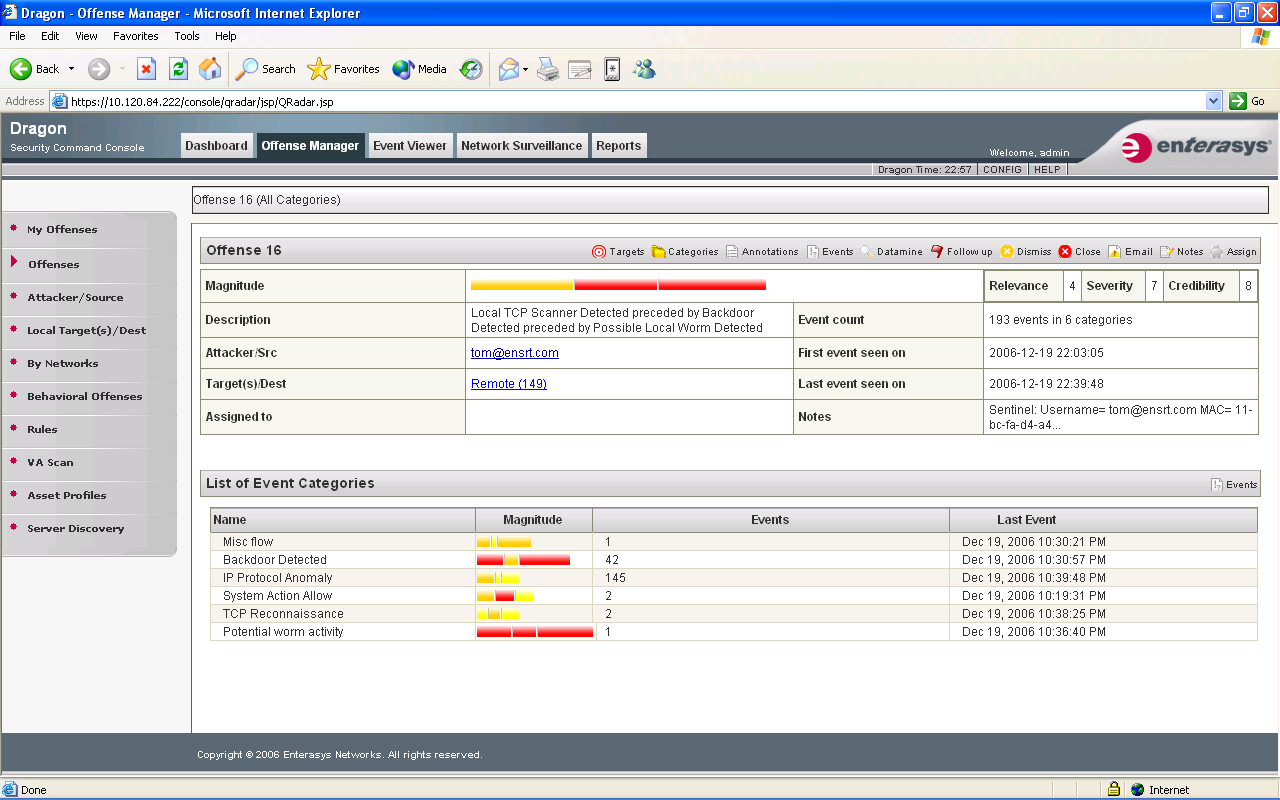Expand the Back button history dropdown
The image size is (1280, 800).
click(x=70, y=69)
